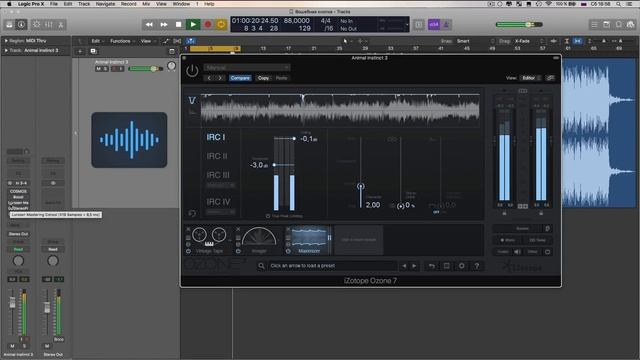Open the List Editors icon
This screenshot has width=640, height=360.
pos(595,24)
